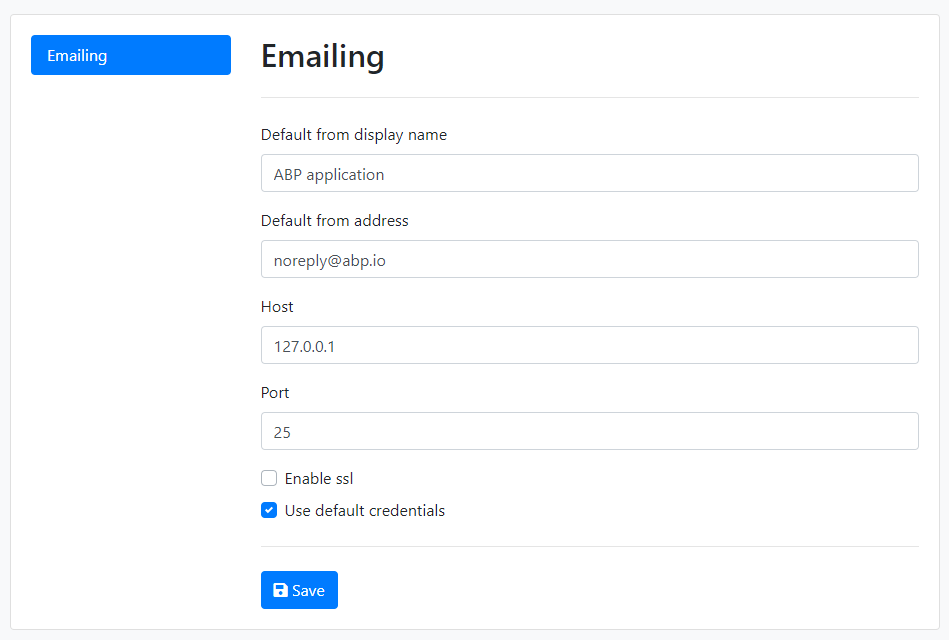The width and height of the screenshot is (949, 640).
Task: Select the noreply@abp.io address field
Action: point(589,259)
